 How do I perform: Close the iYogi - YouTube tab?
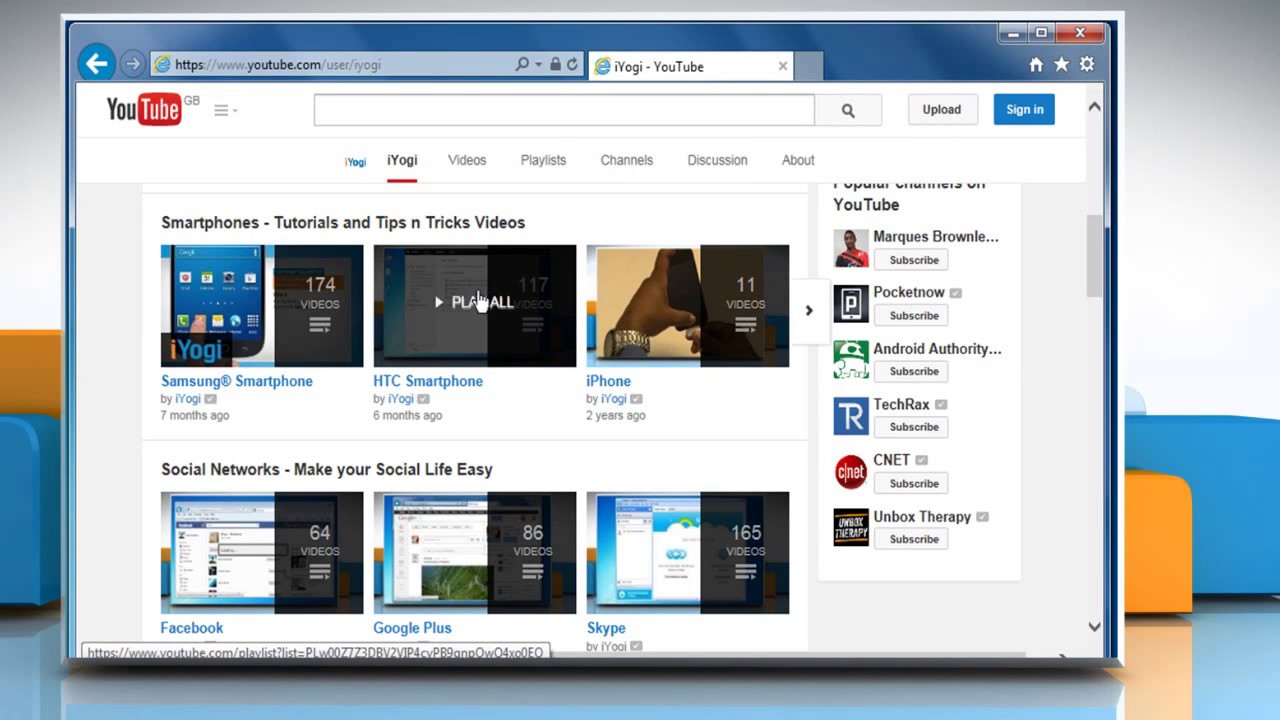click(x=783, y=66)
